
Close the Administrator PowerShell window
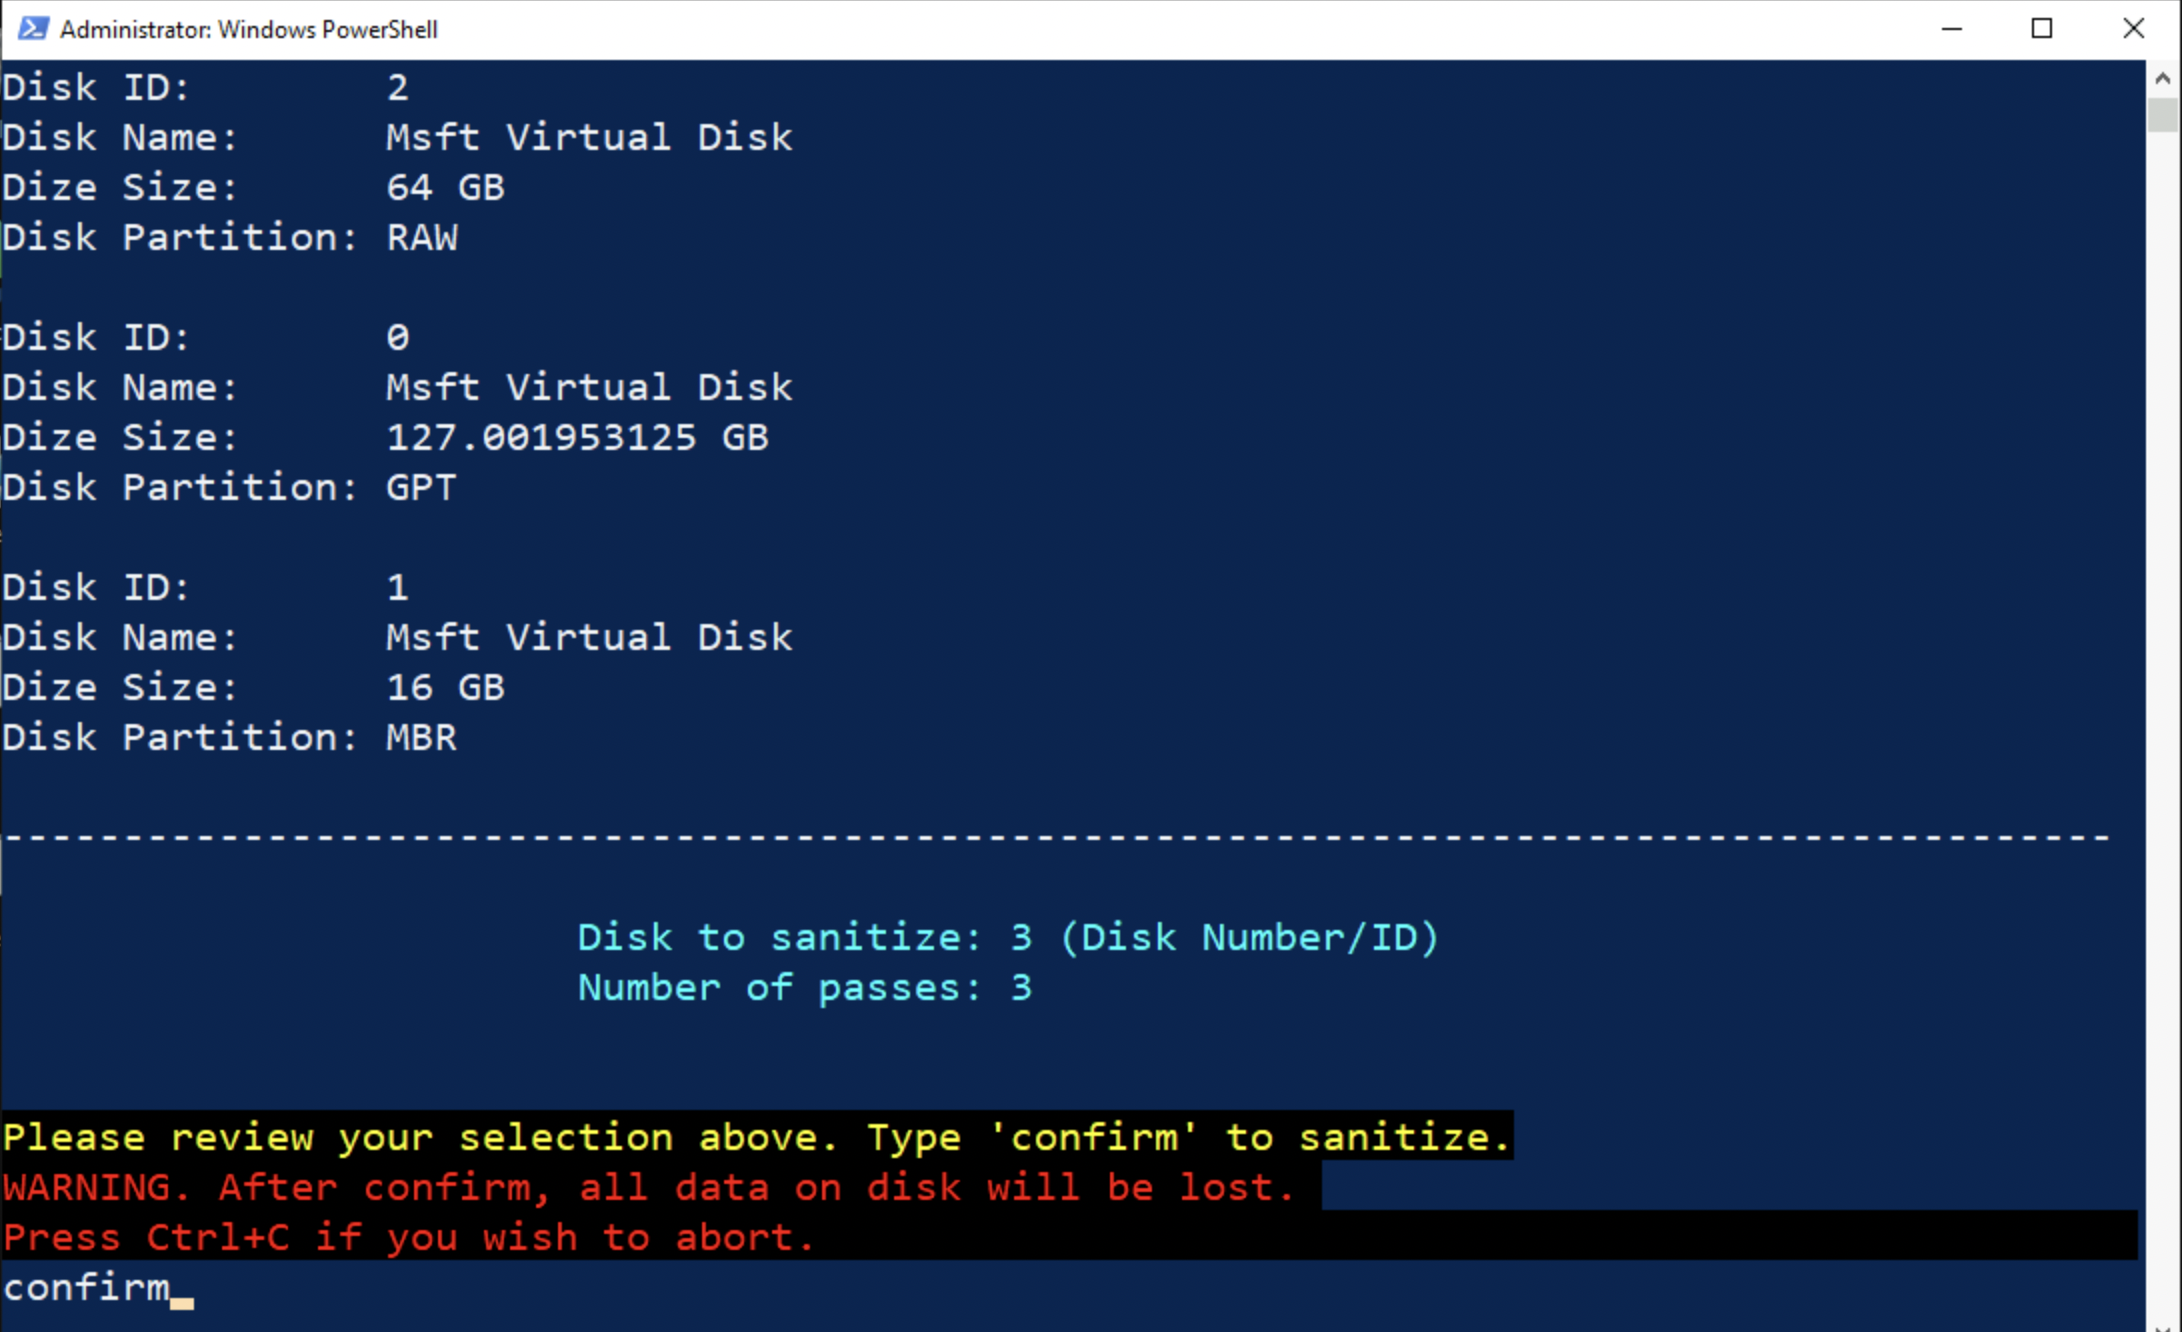(2133, 29)
